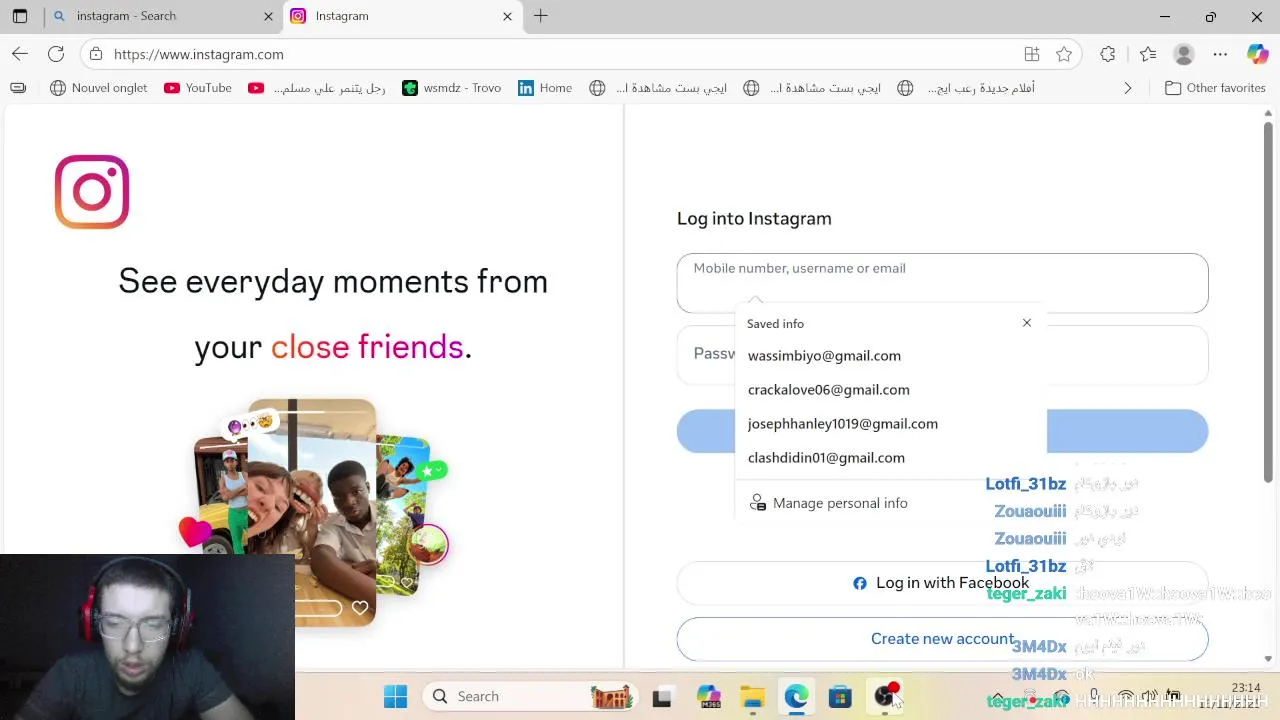This screenshot has height=720, width=1280.
Task: Open a new browser tab
Action: pos(541,16)
